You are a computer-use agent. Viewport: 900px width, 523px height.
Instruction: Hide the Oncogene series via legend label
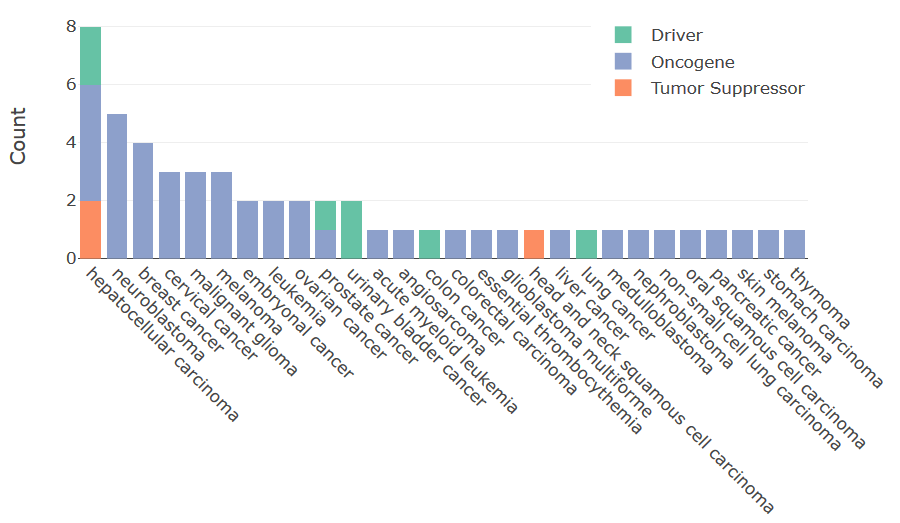[692, 62]
